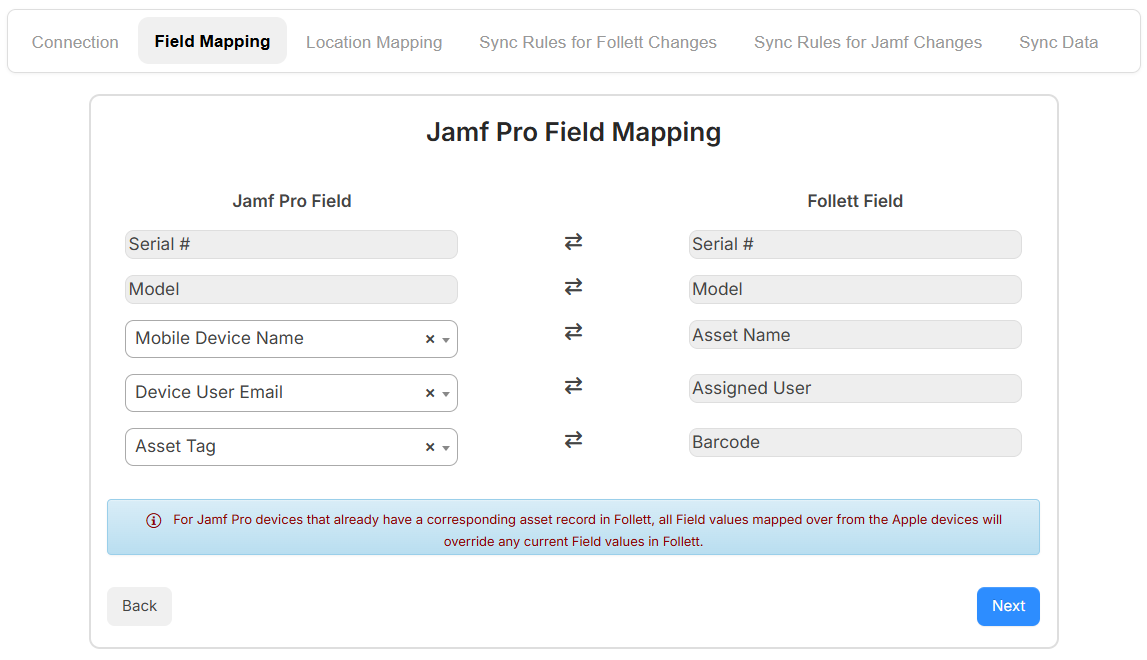Viewport: 1147px width, 660px height.
Task: Click the Jamf Pro Serial # field
Action: click(x=291, y=244)
